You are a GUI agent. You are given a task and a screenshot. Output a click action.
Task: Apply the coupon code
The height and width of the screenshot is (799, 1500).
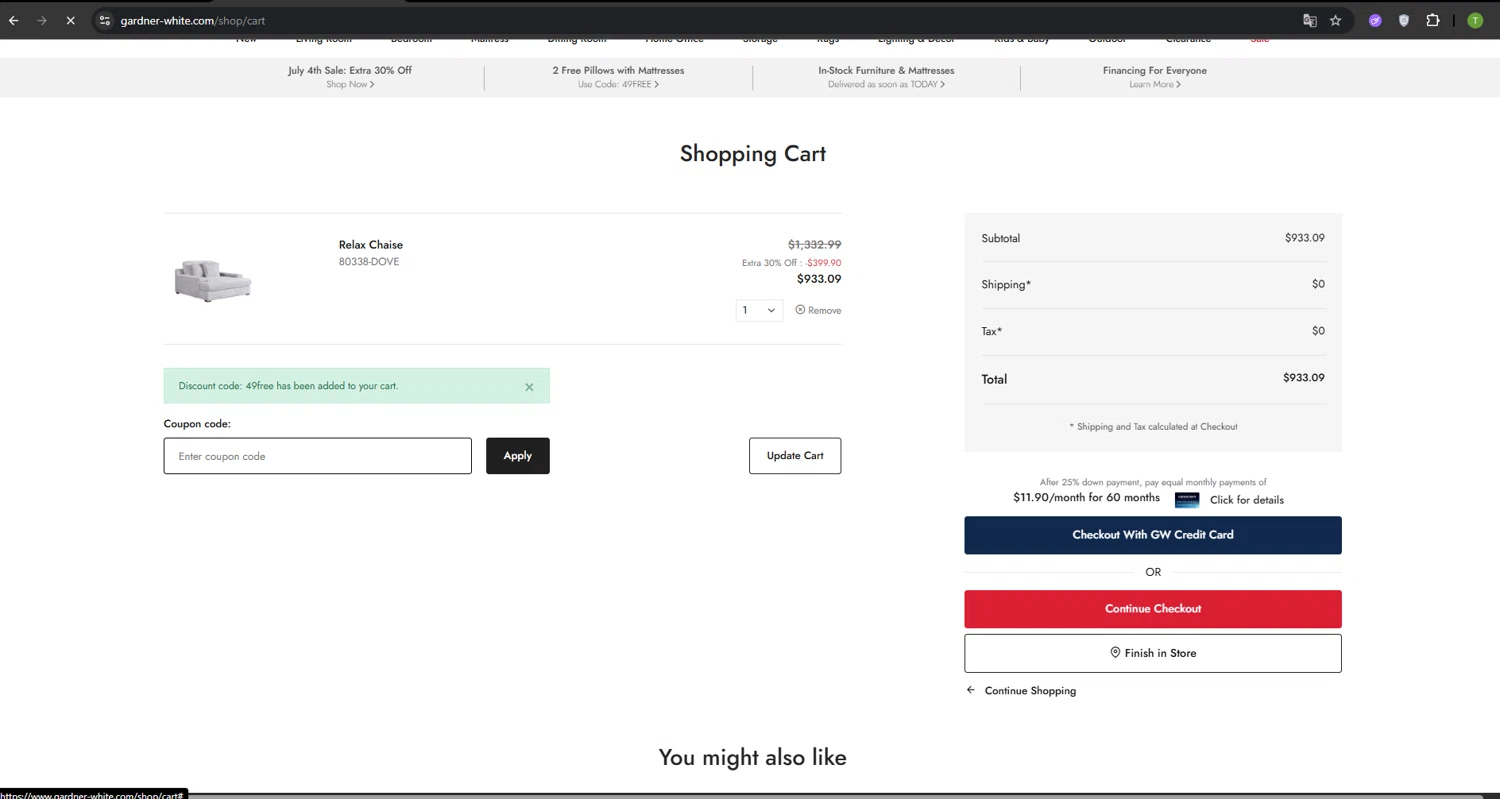pyautogui.click(x=517, y=456)
